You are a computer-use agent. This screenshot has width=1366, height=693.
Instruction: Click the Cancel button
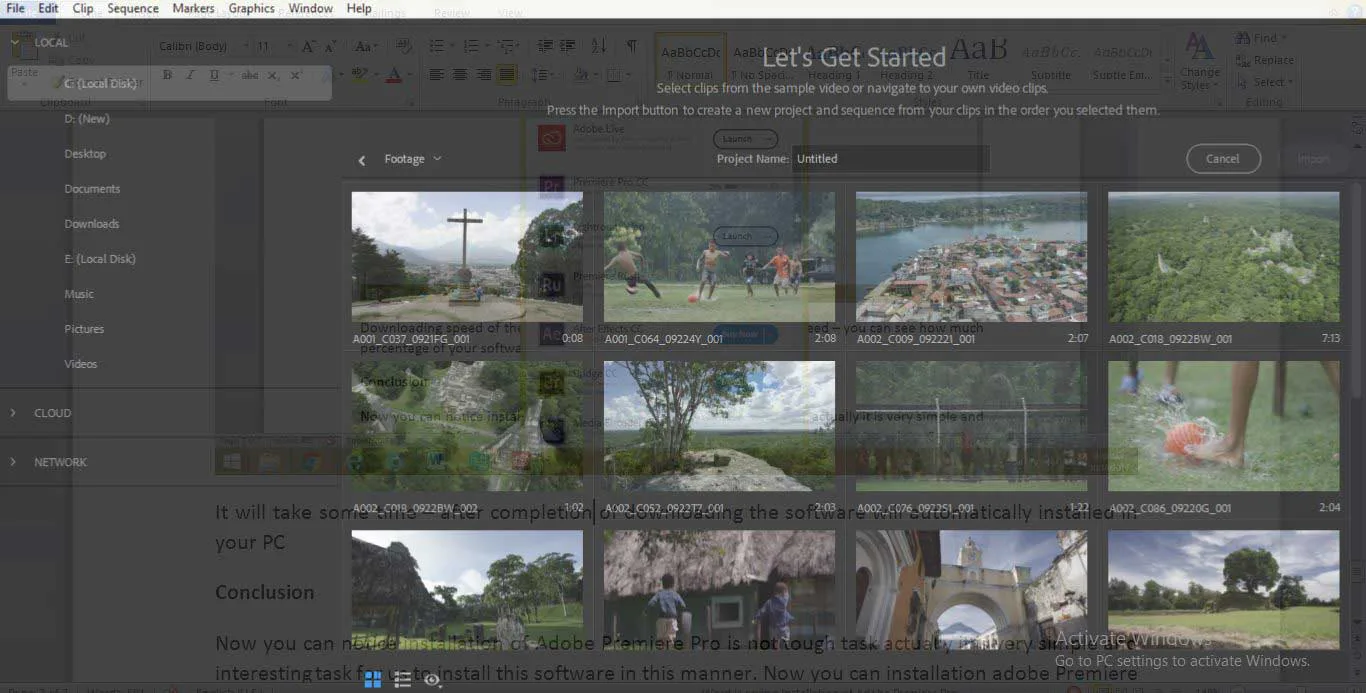pos(1223,159)
